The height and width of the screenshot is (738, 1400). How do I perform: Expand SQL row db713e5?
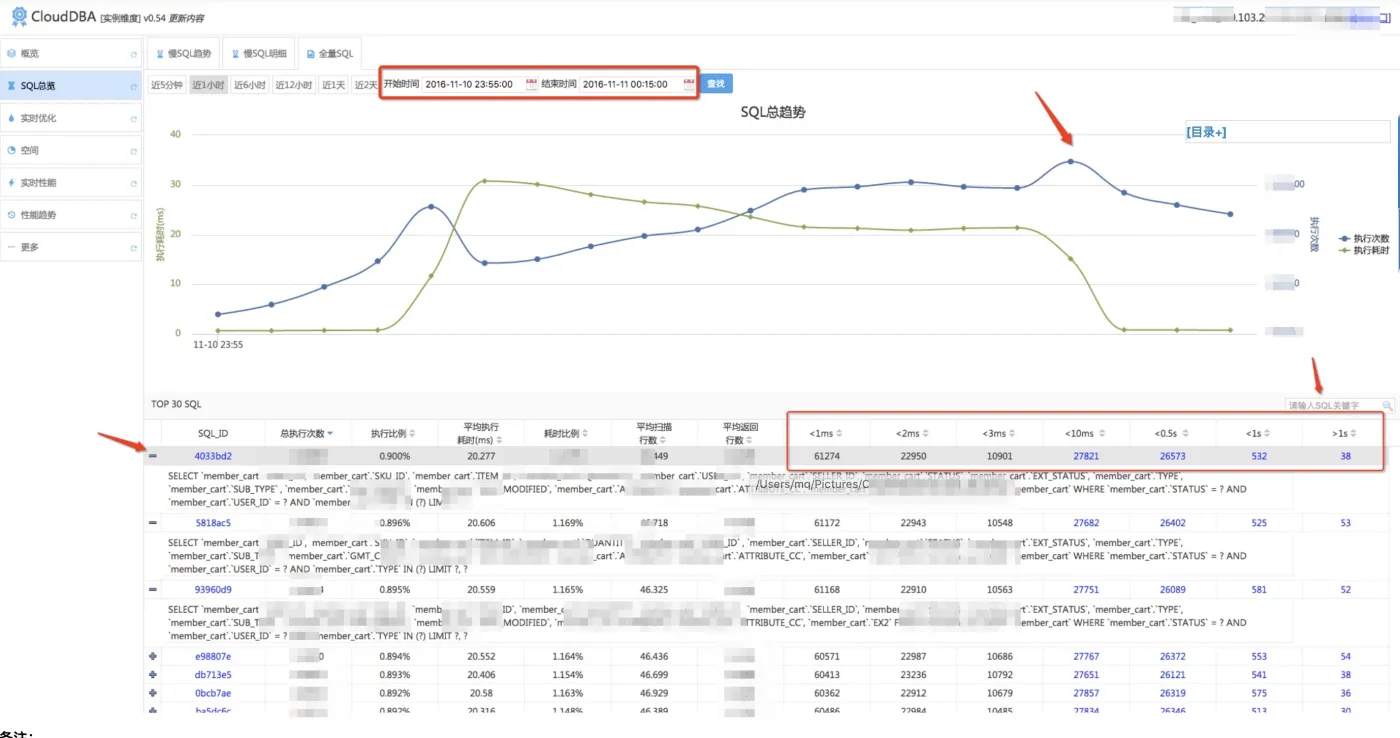pyautogui.click(x=153, y=675)
